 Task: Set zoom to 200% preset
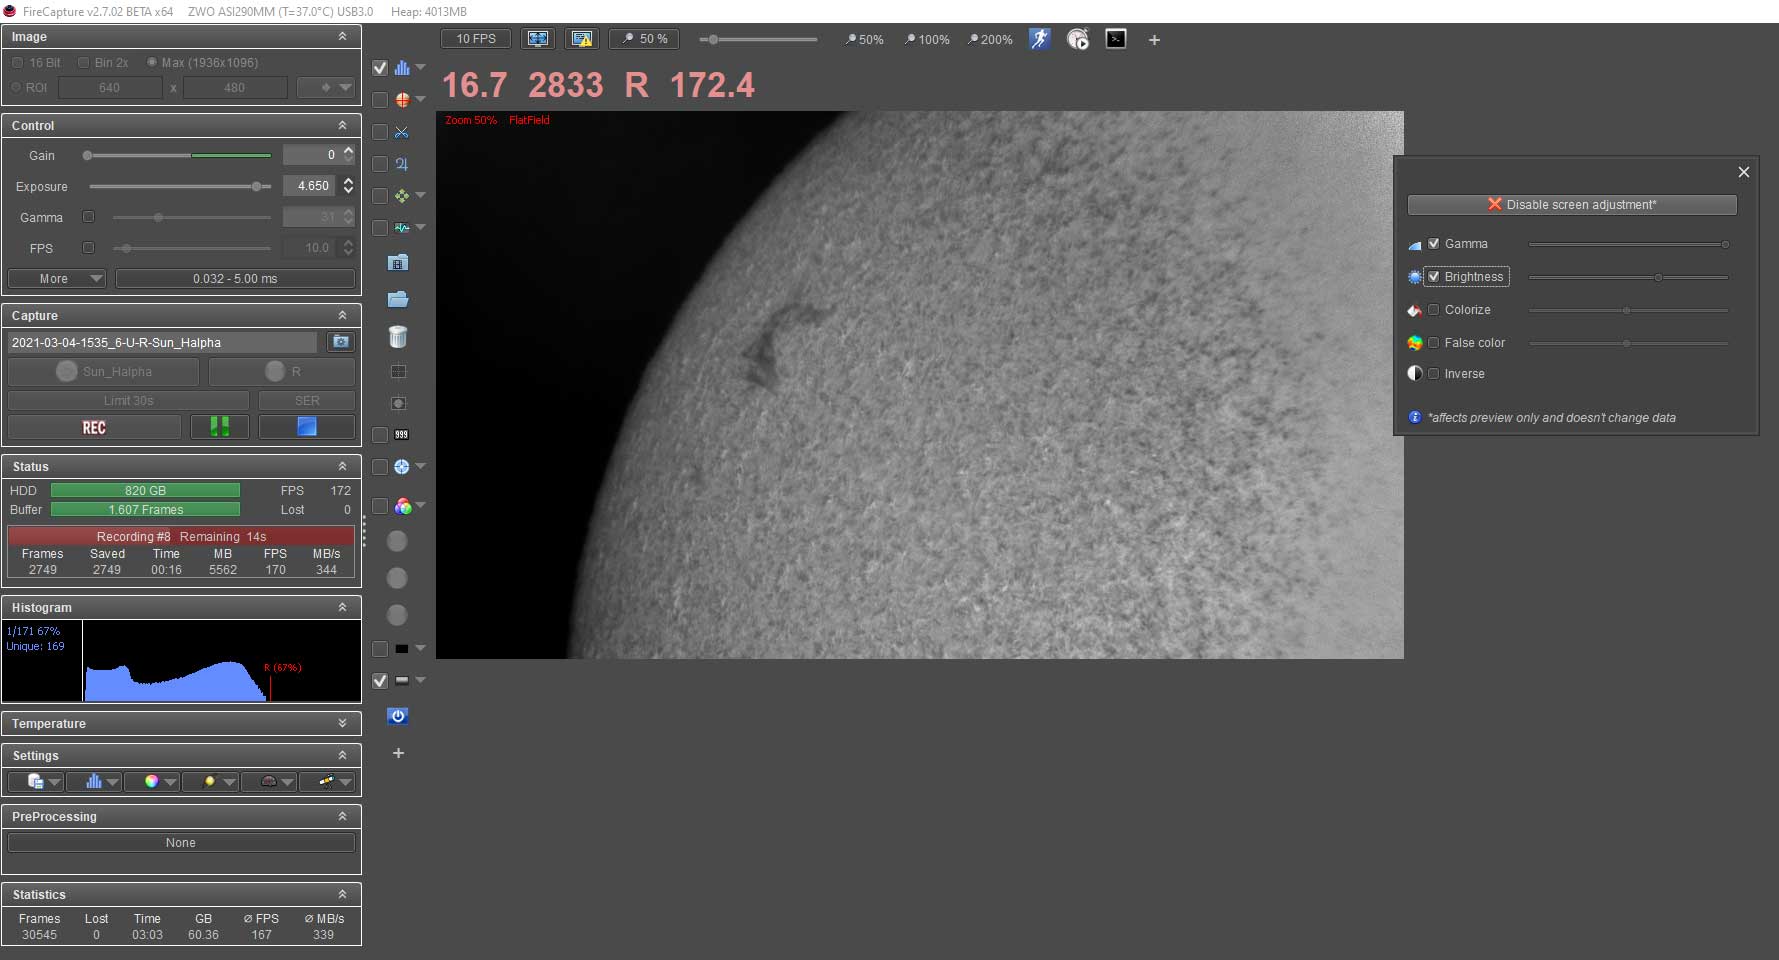coord(990,40)
